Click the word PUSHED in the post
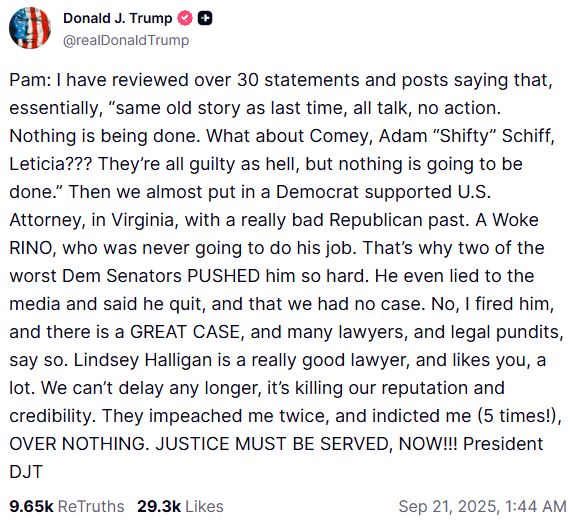 point(223,276)
